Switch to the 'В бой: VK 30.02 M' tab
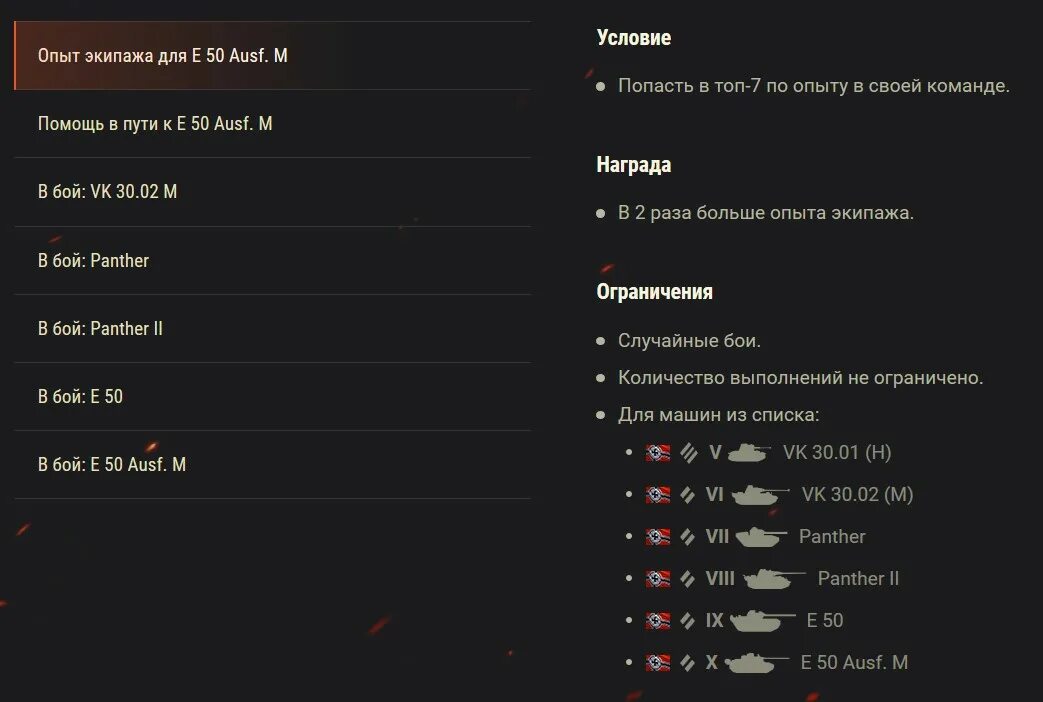Viewport: 1043px width, 702px height. pyautogui.click(x=108, y=192)
